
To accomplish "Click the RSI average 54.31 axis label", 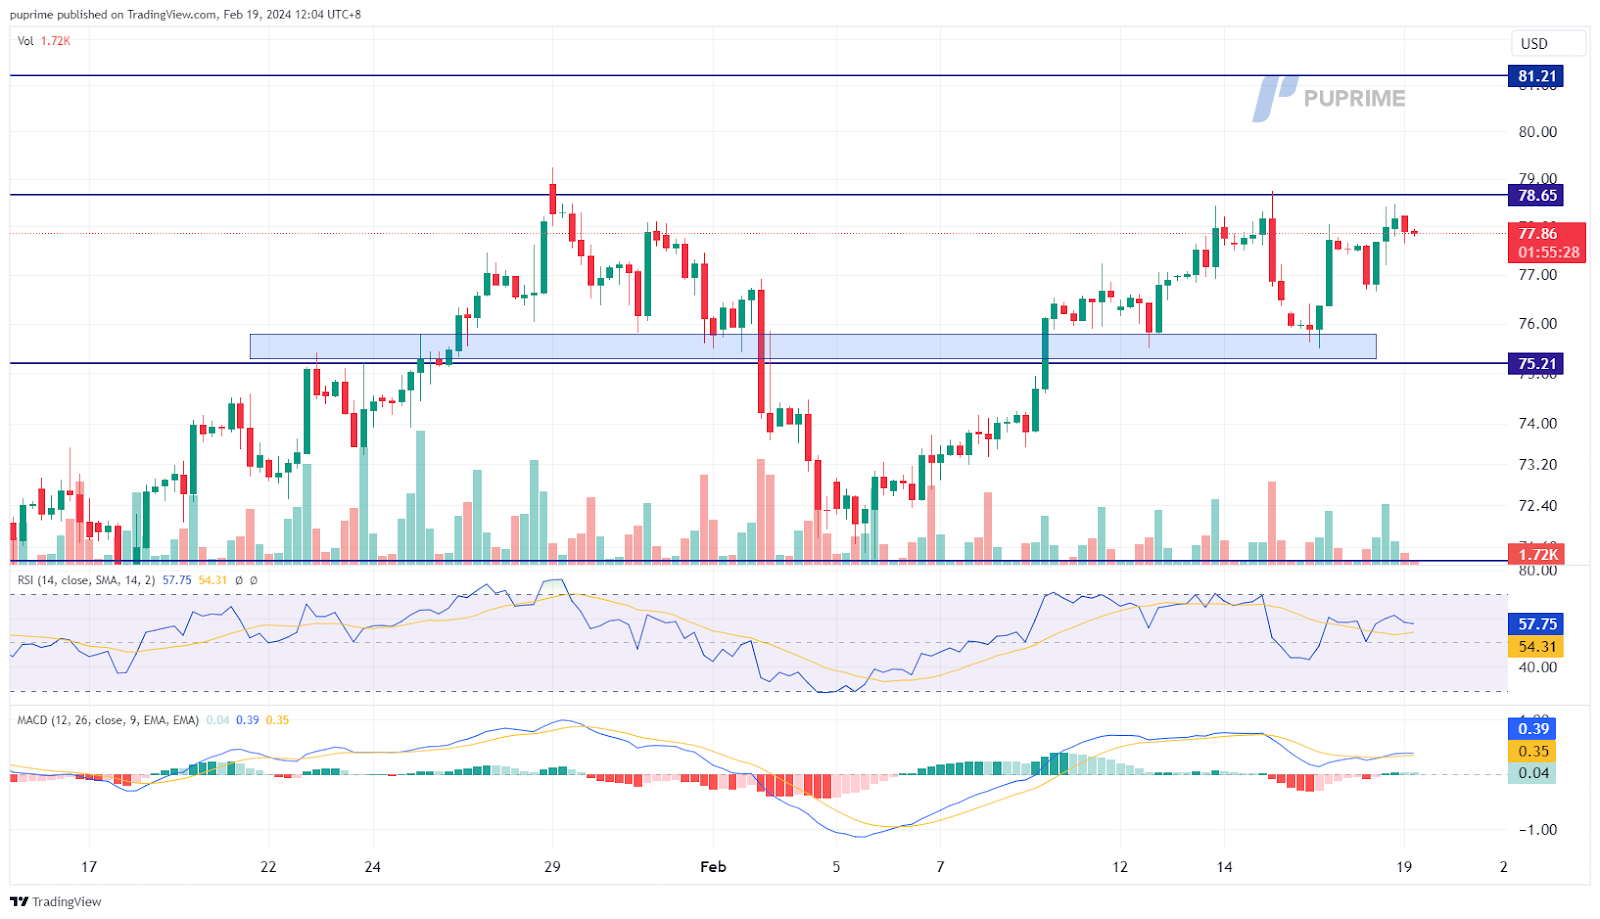I will tap(1536, 646).
